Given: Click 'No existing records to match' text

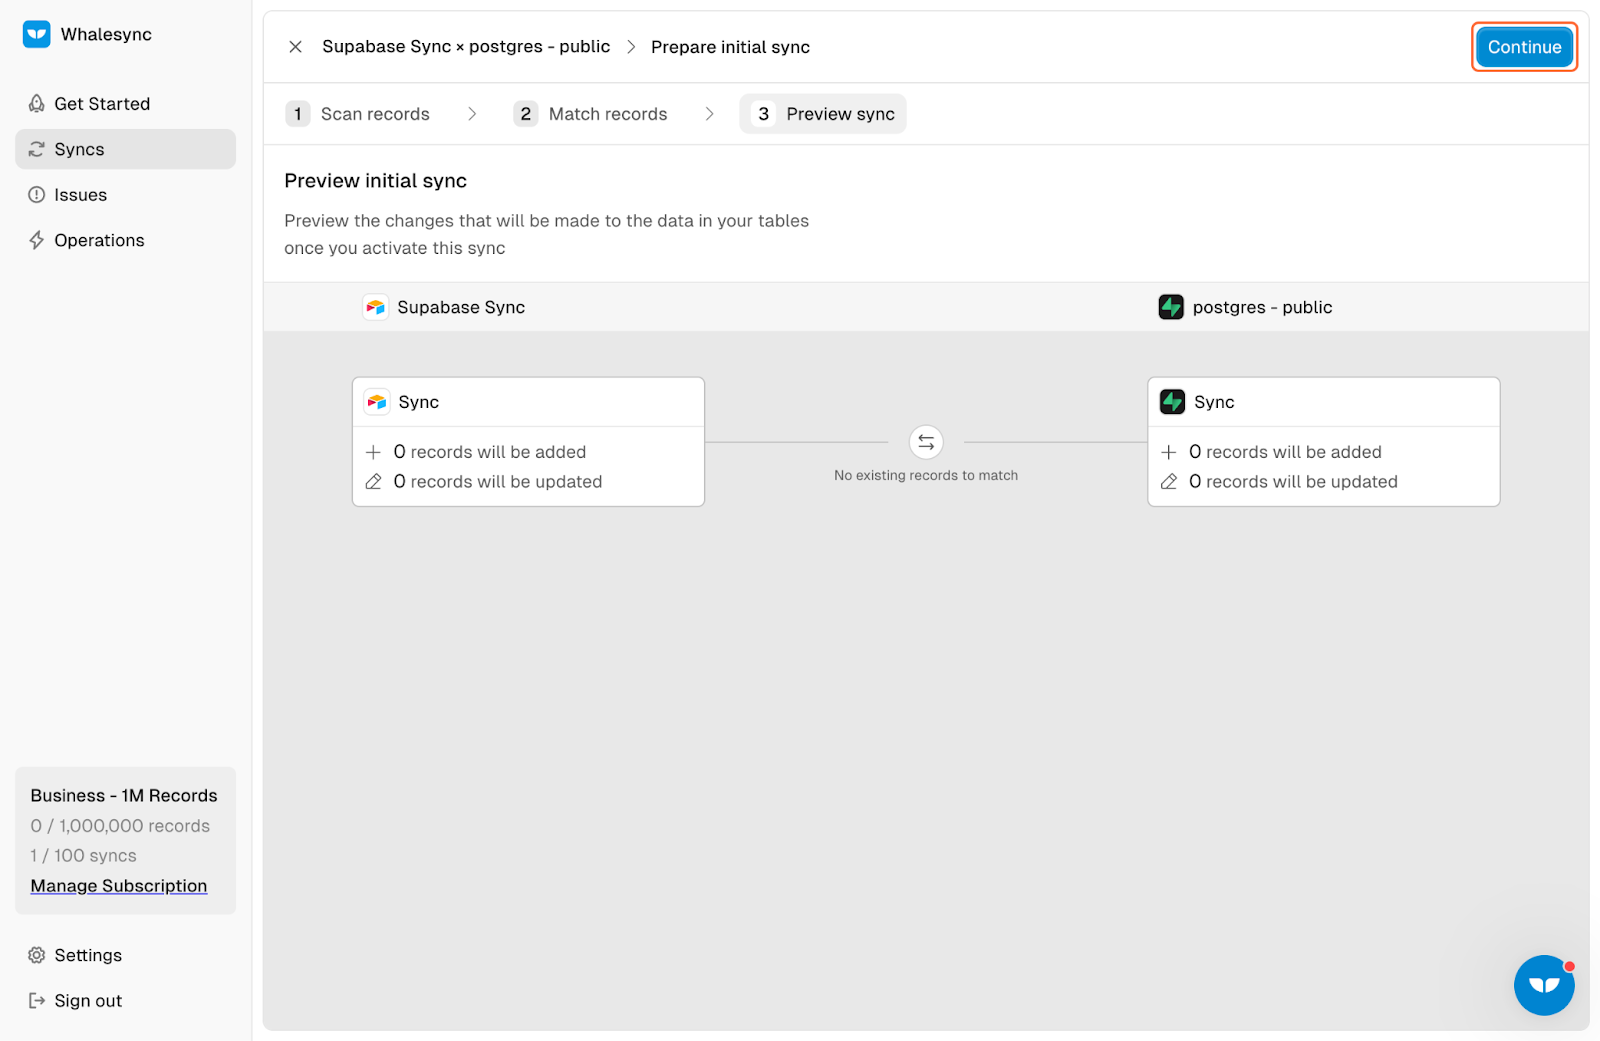Looking at the screenshot, I should [926, 476].
